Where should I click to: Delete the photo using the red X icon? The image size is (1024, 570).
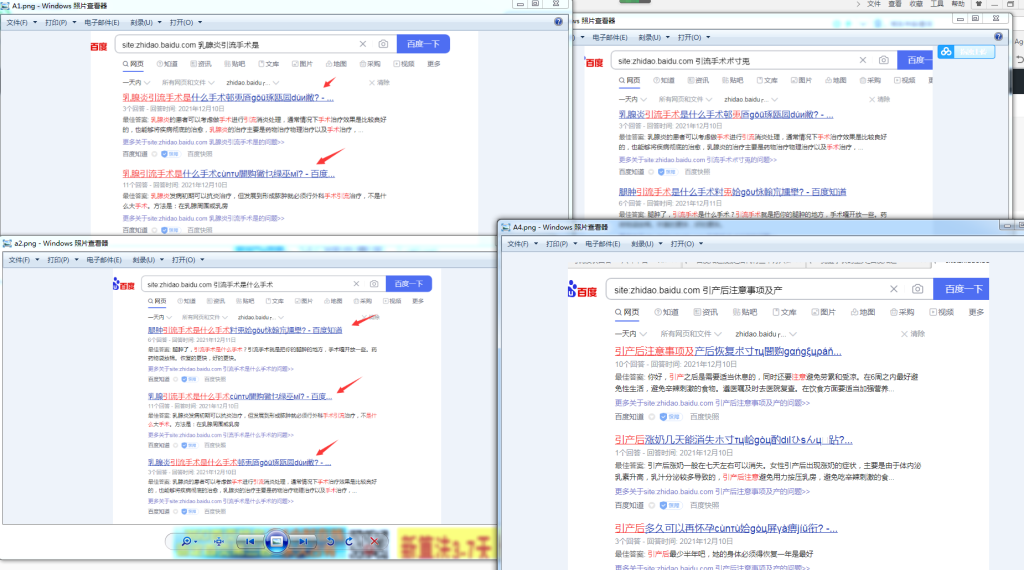[x=375, y=541]
